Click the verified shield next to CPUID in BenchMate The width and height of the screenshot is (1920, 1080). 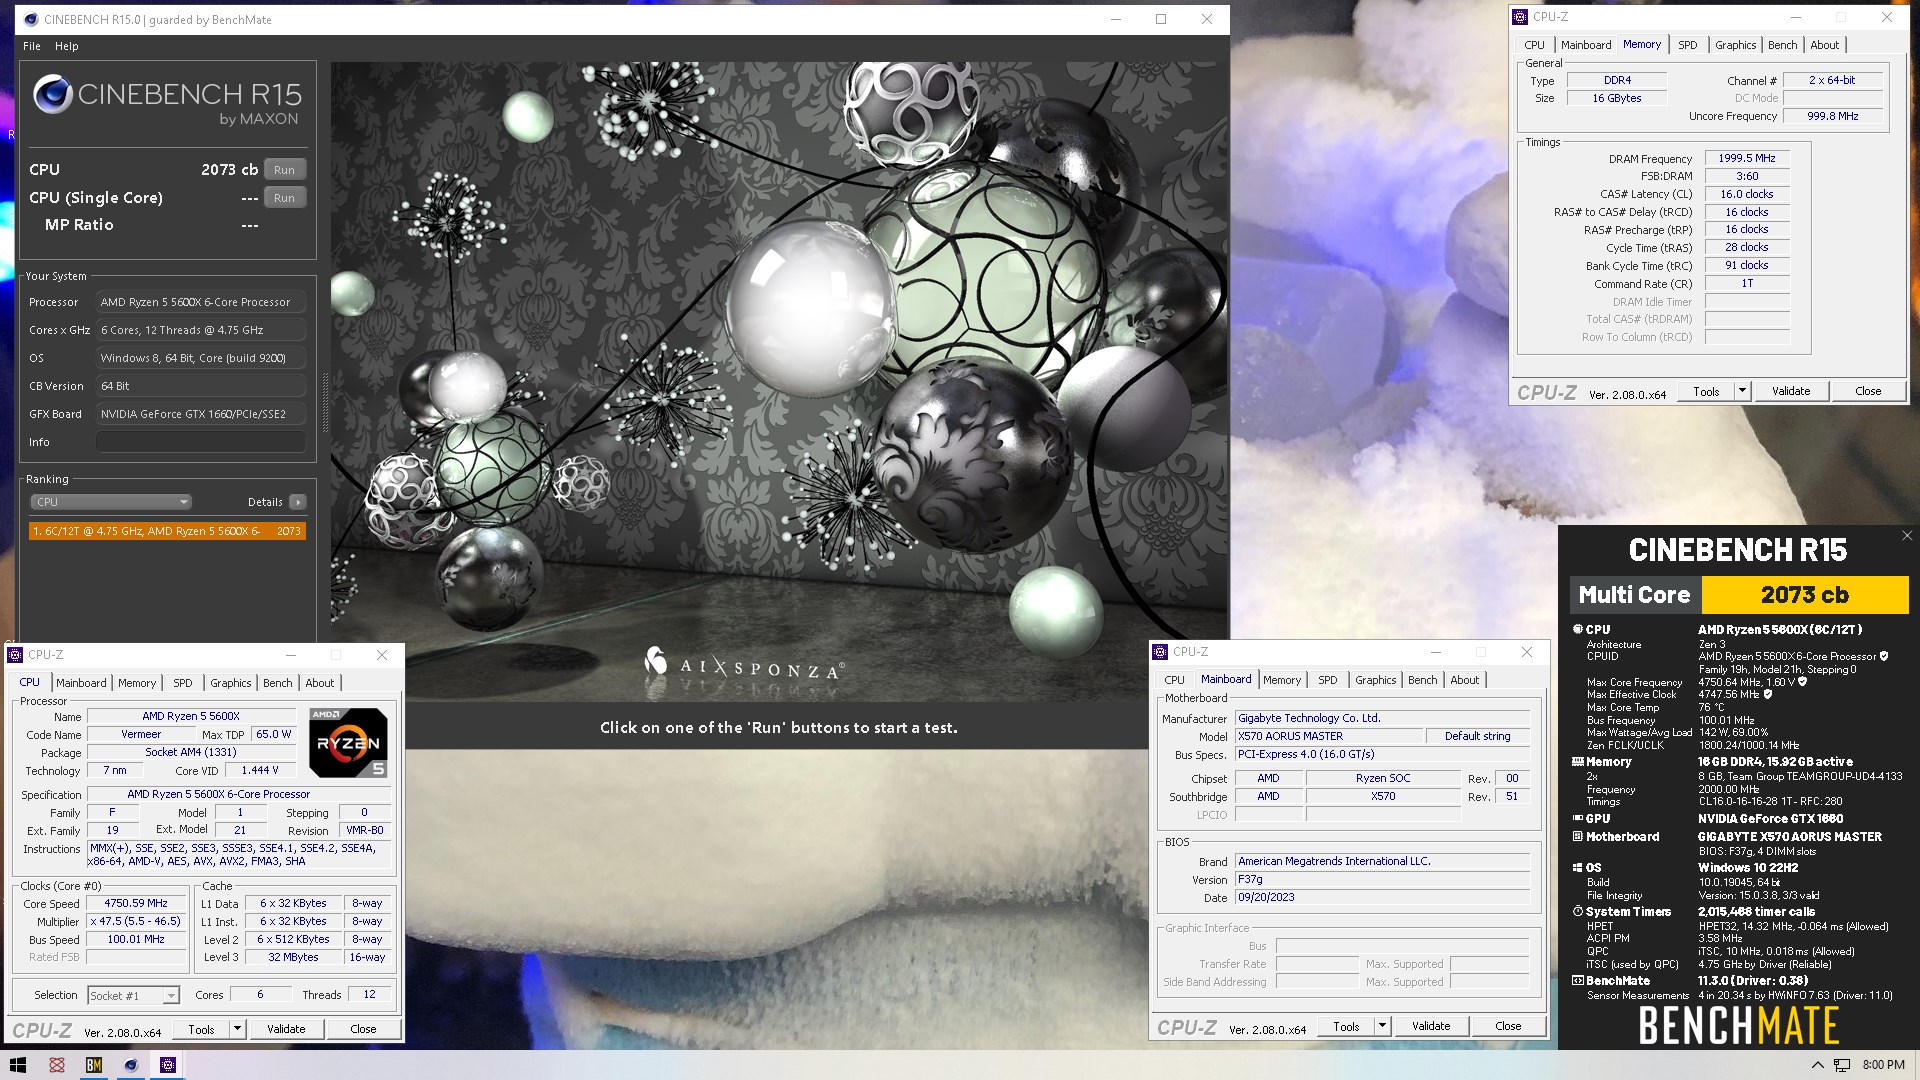click(x=1884, y=656)
